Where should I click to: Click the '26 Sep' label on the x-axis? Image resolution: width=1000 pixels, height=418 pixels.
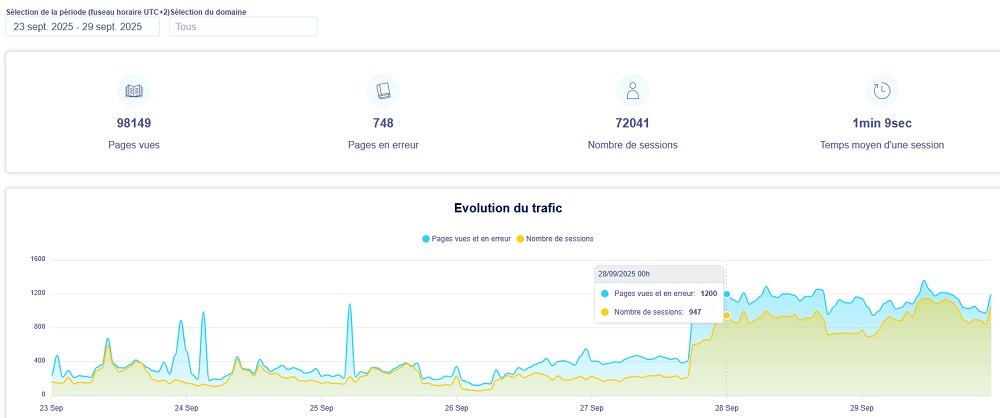point(456,408)
